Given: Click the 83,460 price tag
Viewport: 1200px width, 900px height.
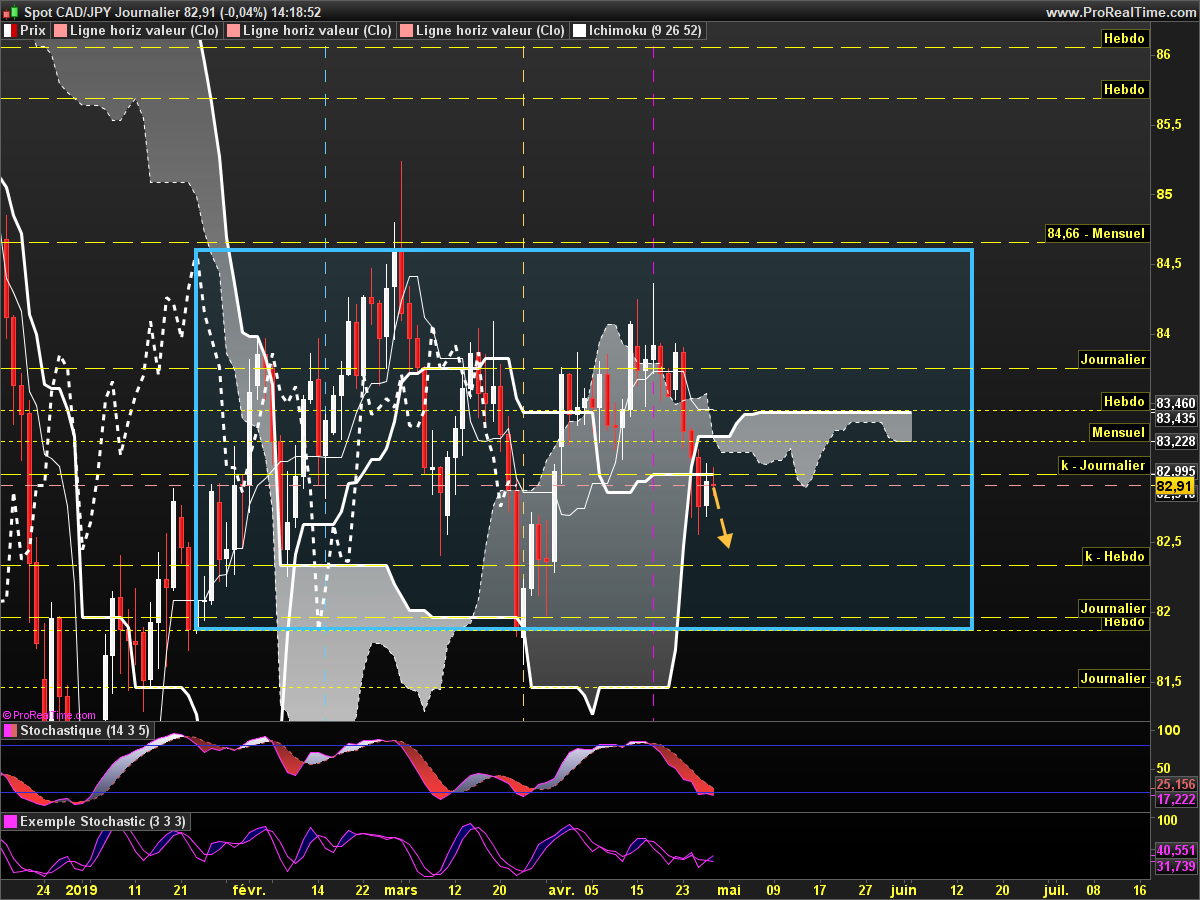Looking at the screenshot, I should tap(1175, 402).
